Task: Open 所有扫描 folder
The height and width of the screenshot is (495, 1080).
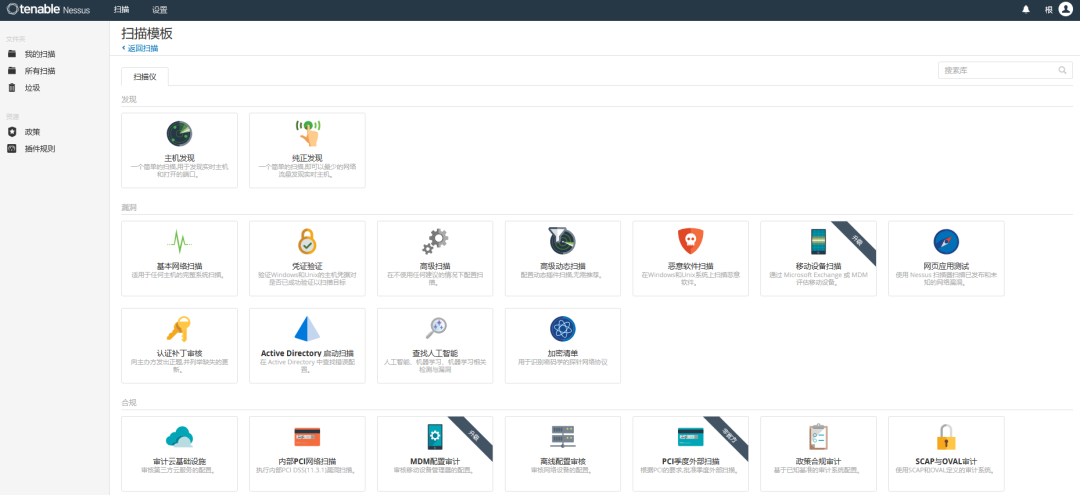Action: pyautogui.click(x=40, y=71)
